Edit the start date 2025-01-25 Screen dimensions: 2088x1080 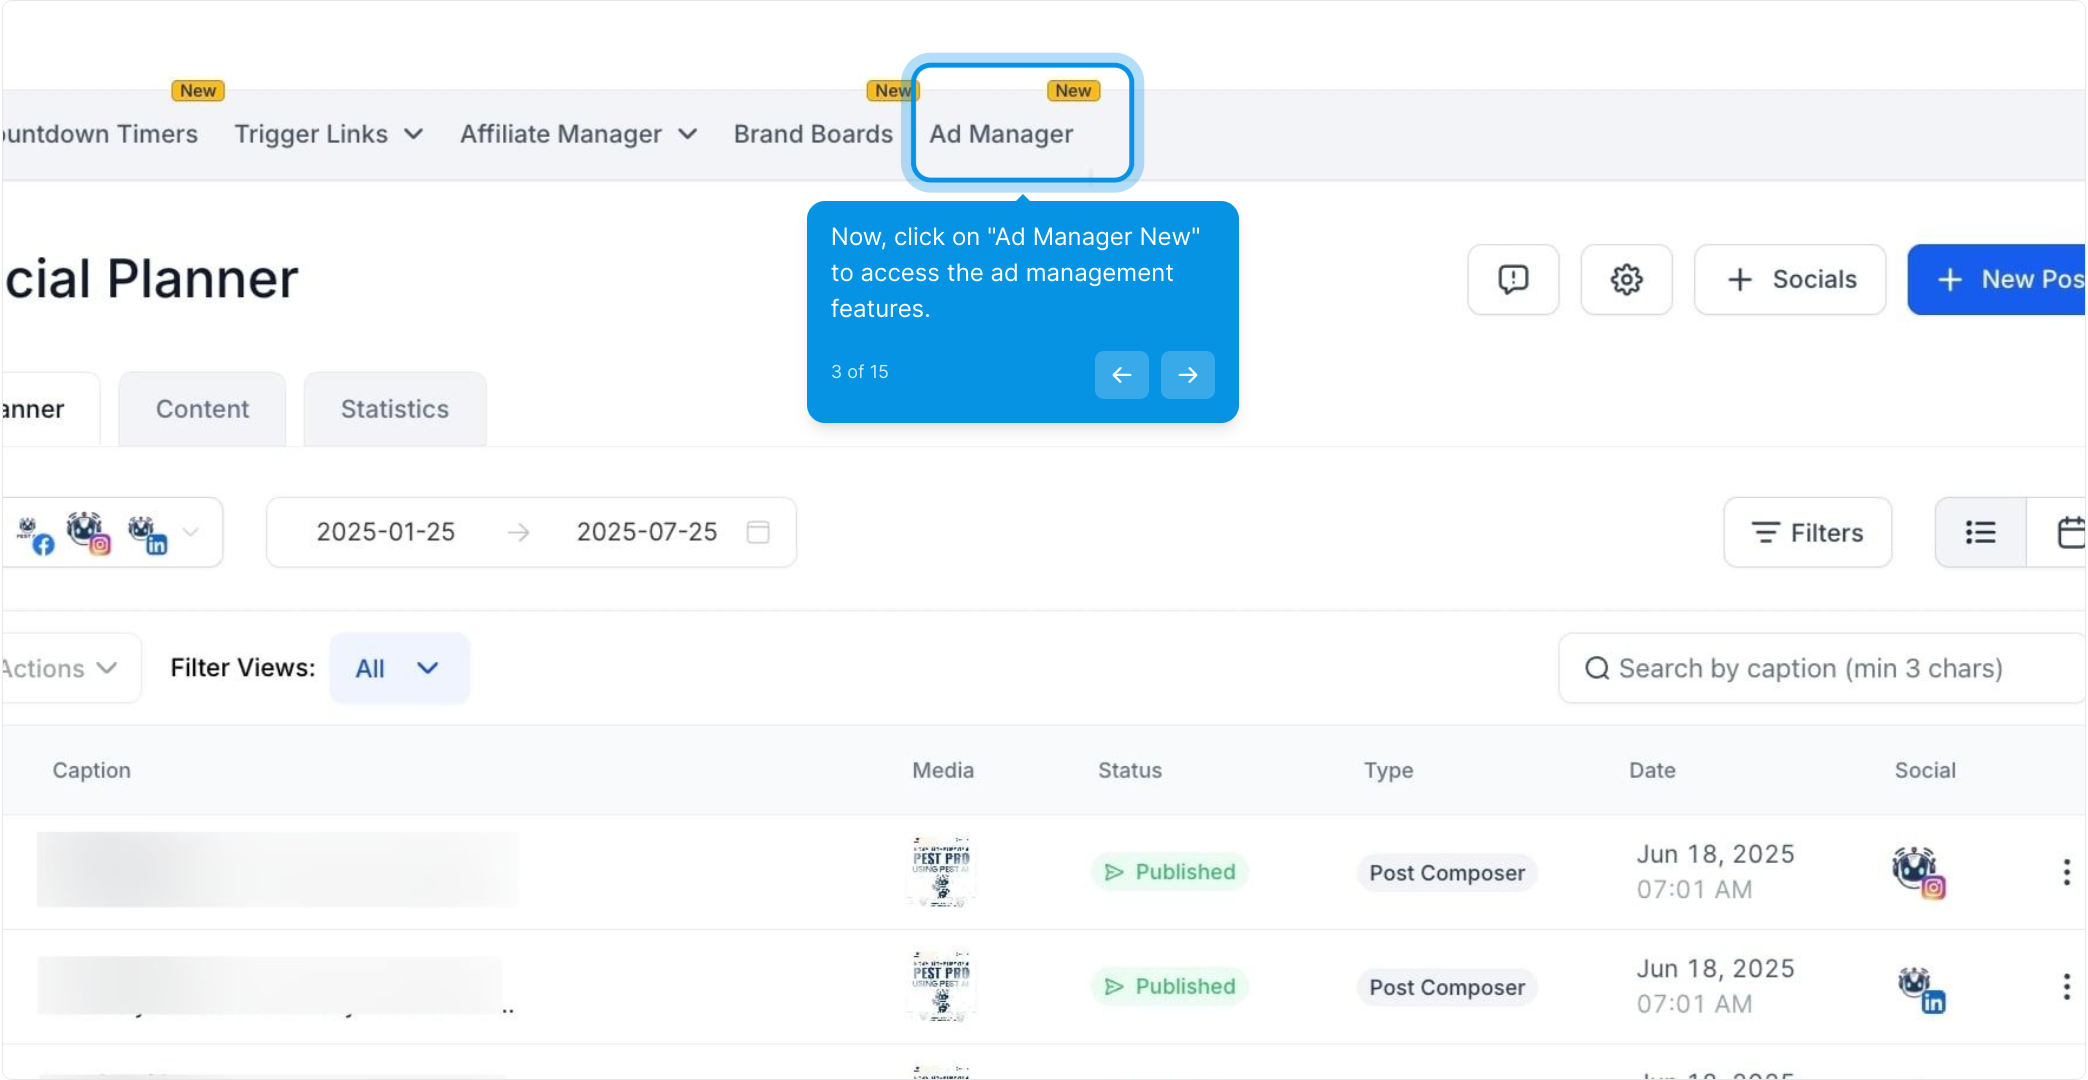[x=386, y=532]
